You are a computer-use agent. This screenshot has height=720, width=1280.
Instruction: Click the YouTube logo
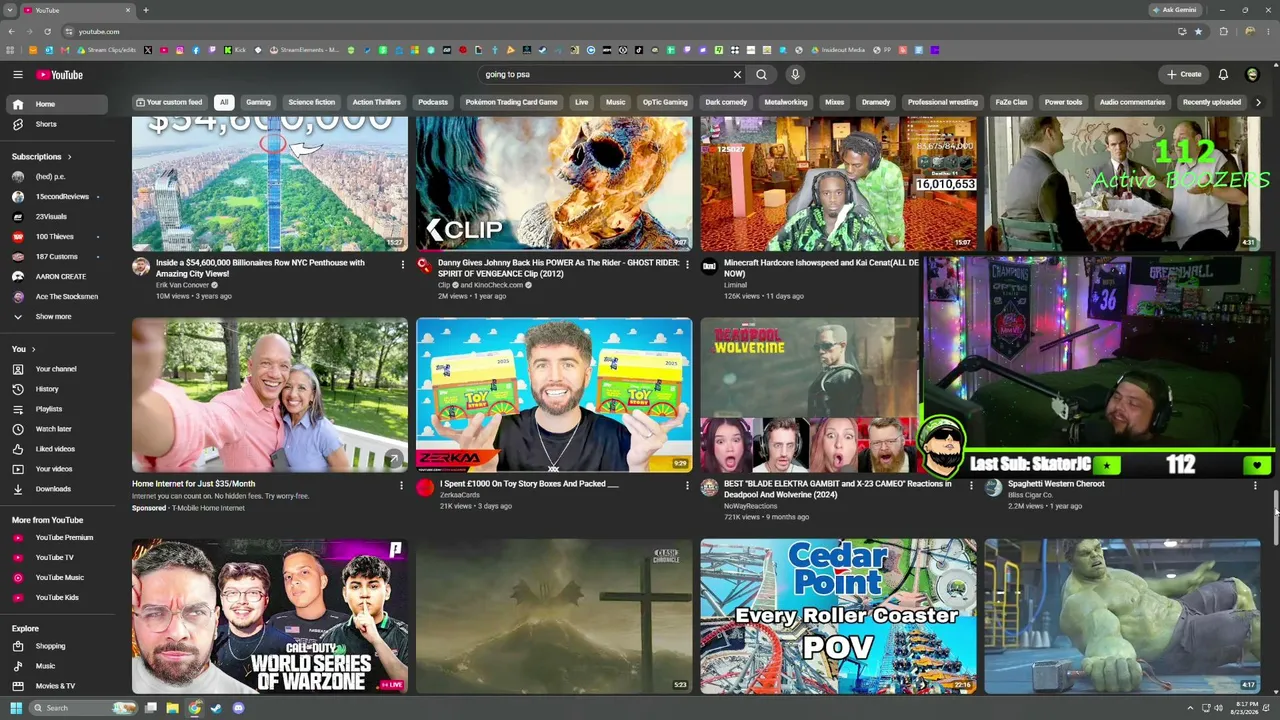(x=60, y=75)
